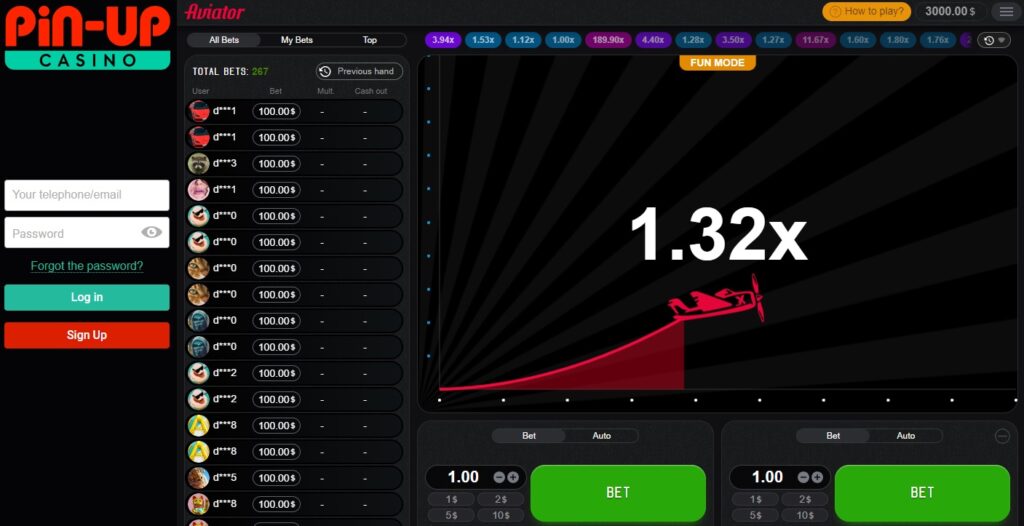Image resolution: width=1024 pixels, height=526 pixels.
Task: Select the 1.00x multiplier badge
Action: pos(563,40)
